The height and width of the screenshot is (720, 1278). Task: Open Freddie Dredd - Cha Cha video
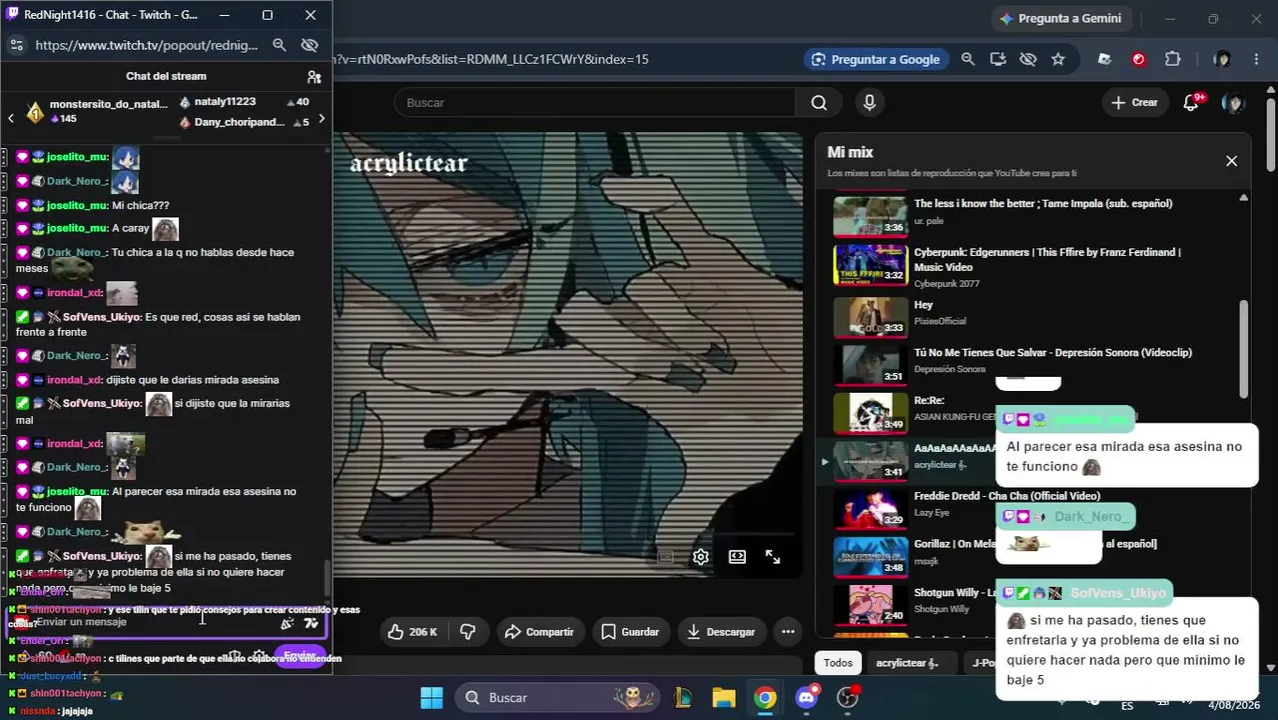coord(1007,496)
